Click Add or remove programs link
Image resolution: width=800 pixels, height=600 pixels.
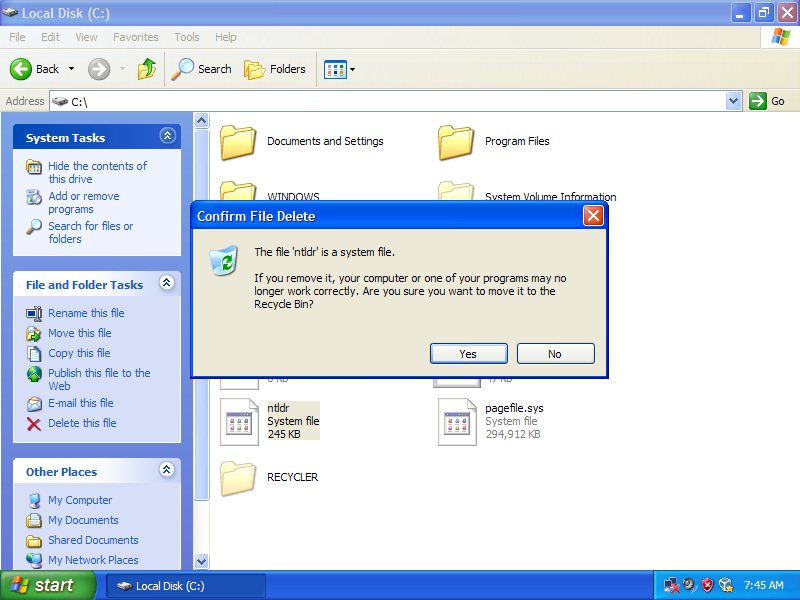tap(84, 203)
